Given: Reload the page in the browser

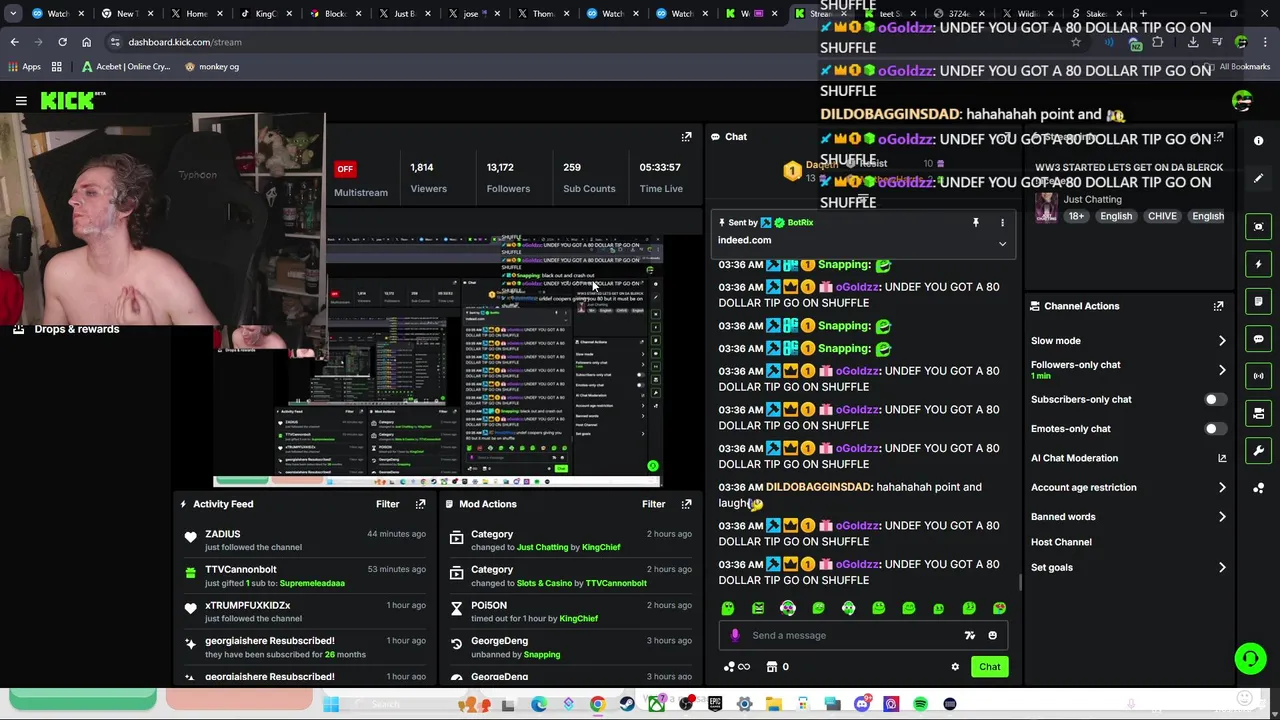Looking at the screenshot, I should point(62,42).
